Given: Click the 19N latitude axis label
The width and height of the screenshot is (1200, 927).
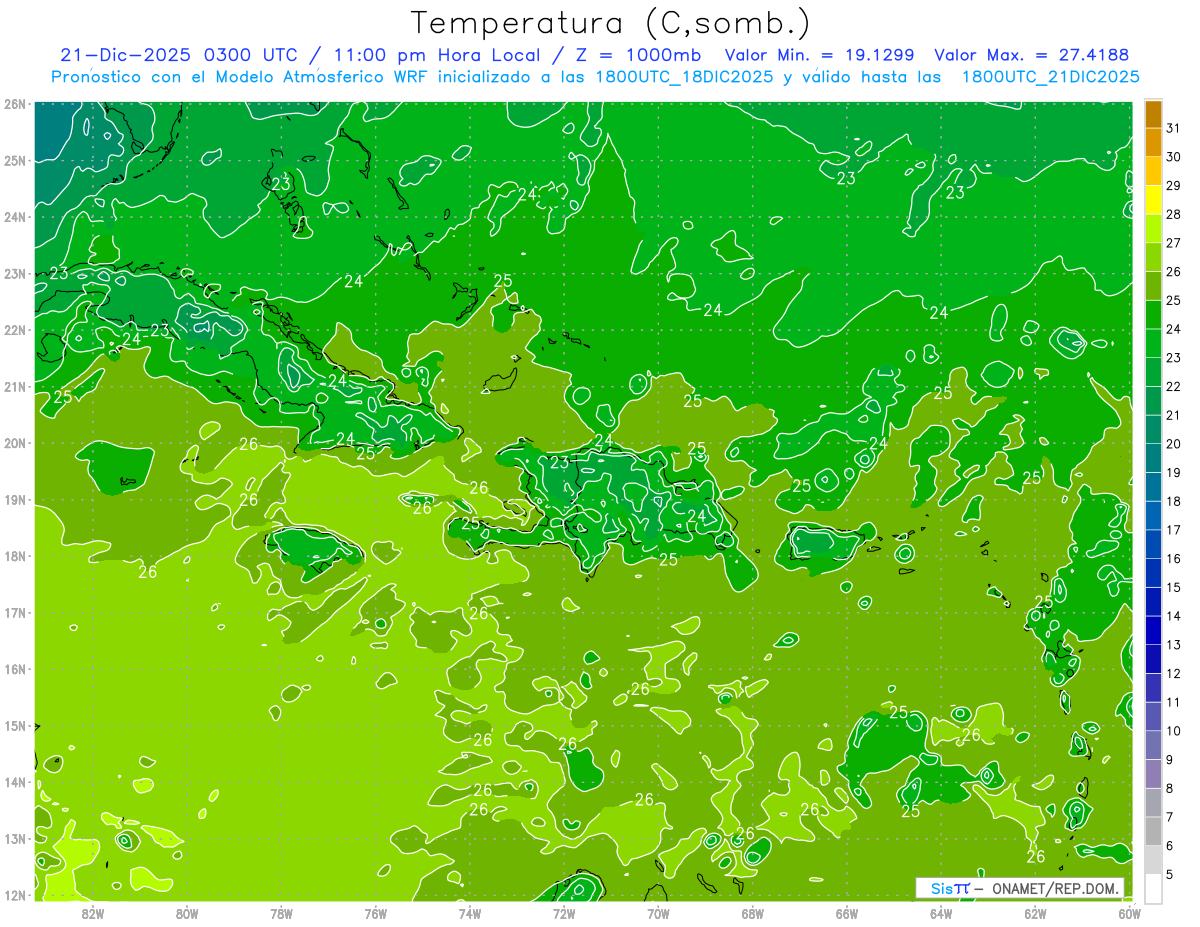Looking at the screenshot, I should pyautogui.click(x=15, y=499).
